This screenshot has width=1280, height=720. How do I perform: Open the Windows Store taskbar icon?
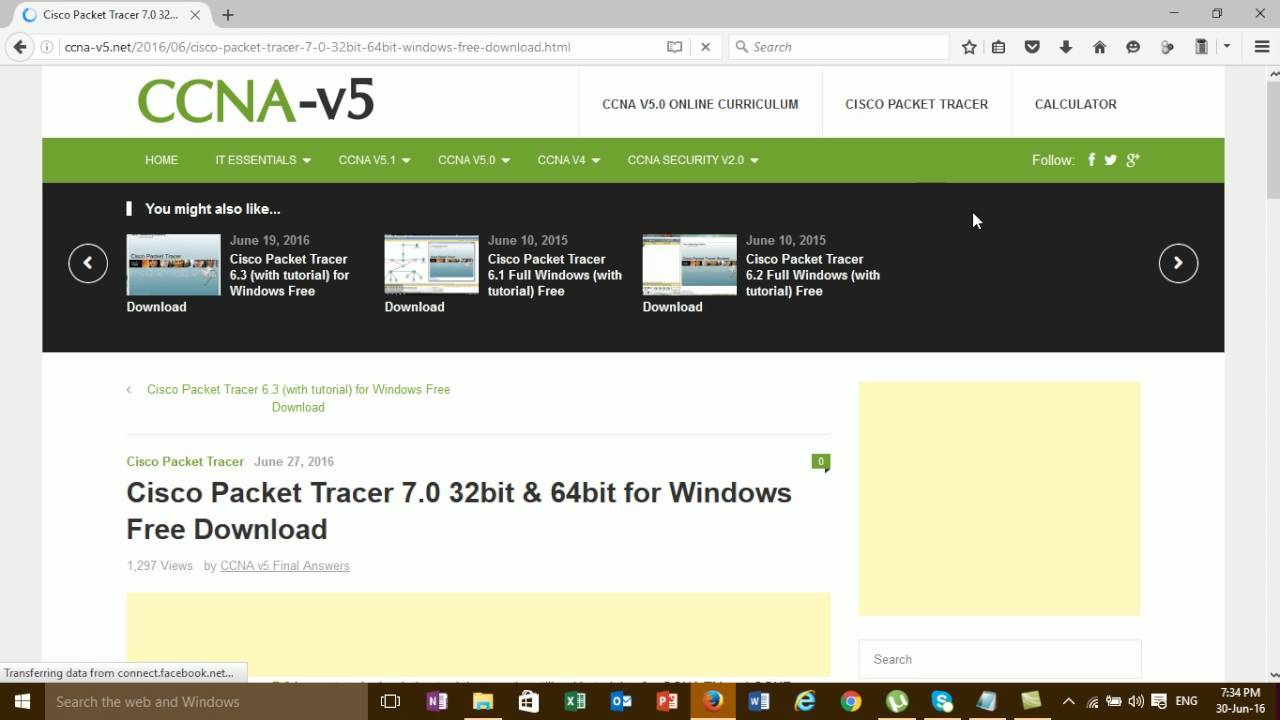click(x=529, y=701)
